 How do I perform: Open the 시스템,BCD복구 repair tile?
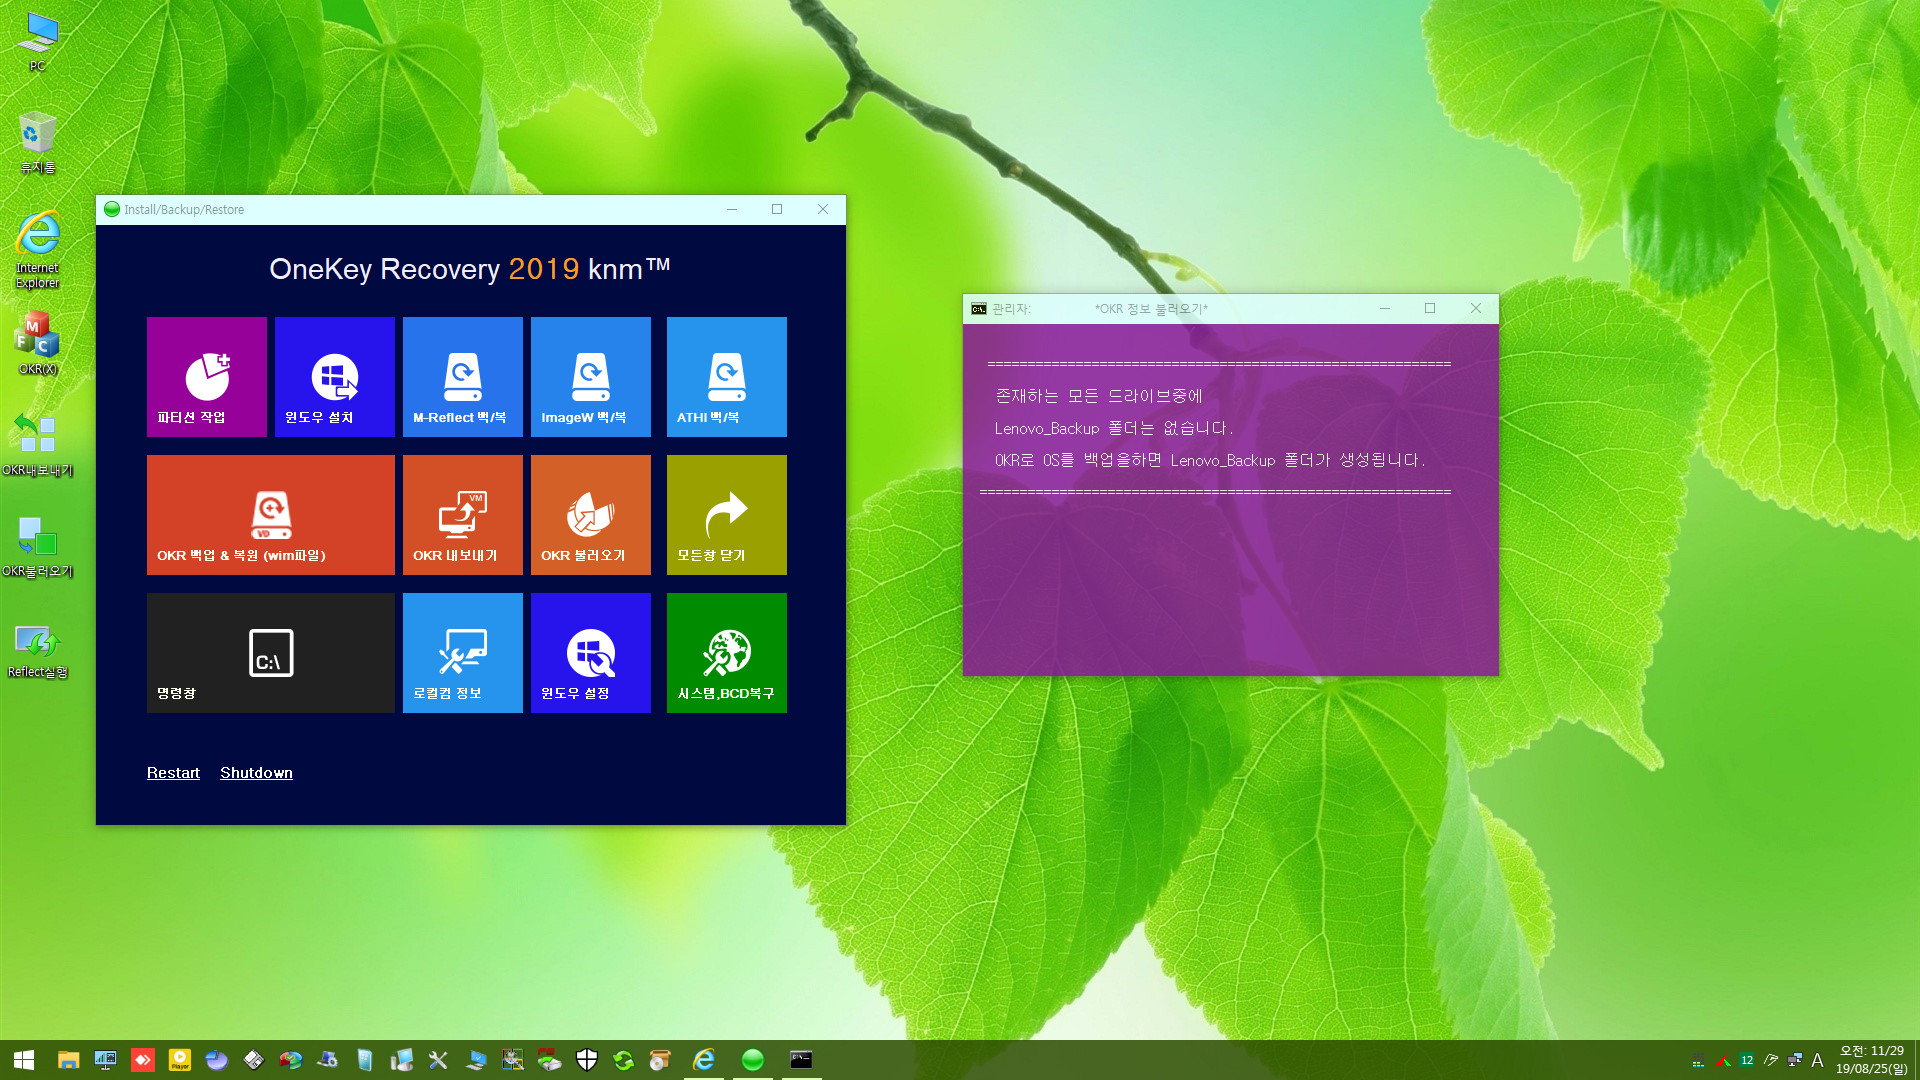(x=727, y=653)
